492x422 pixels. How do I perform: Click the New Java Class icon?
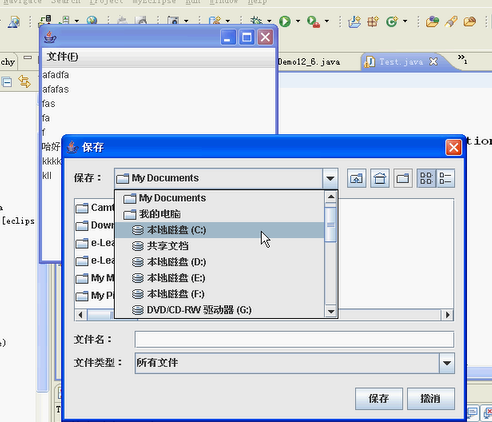pyautogui.click(x=392, y=22)
